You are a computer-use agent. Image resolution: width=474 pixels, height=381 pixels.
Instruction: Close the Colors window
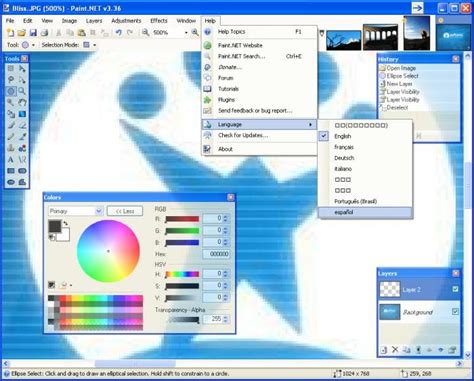230,197
